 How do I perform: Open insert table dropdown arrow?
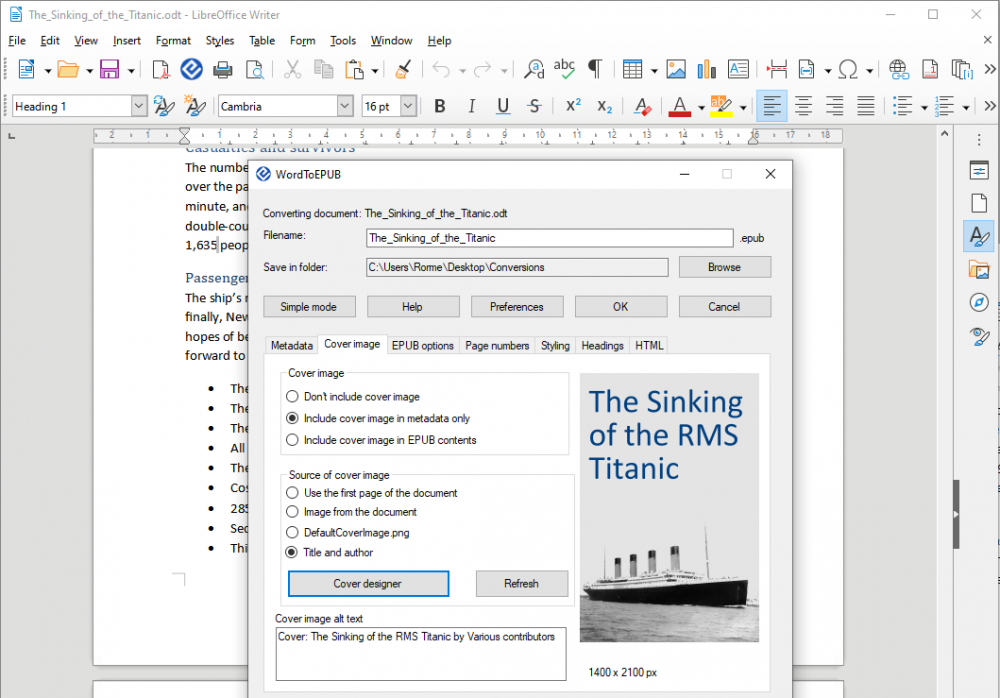[654, 70]
